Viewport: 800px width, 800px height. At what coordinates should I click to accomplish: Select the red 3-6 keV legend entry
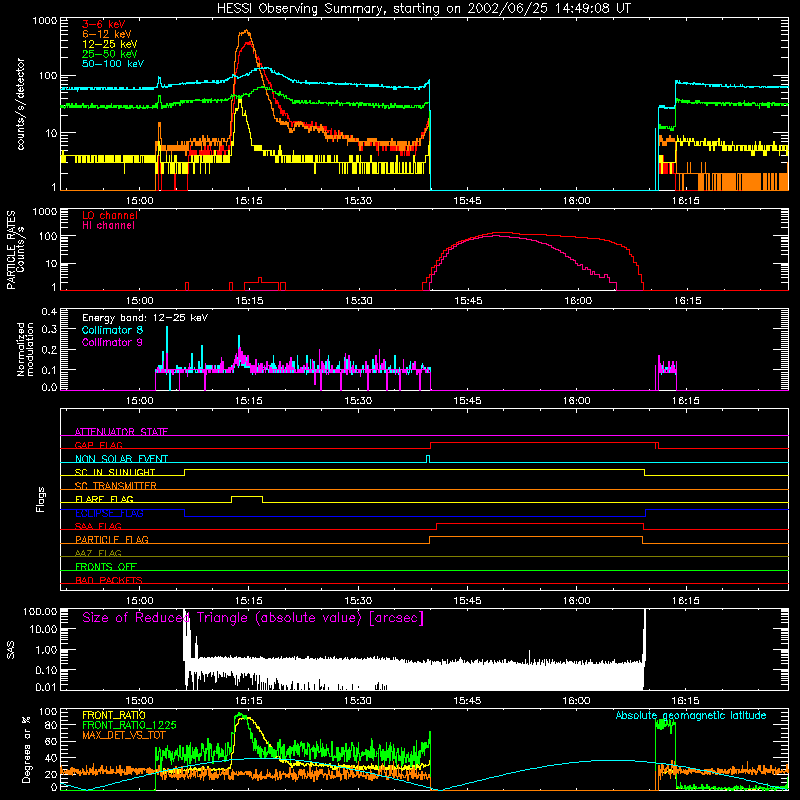point(104,24)
